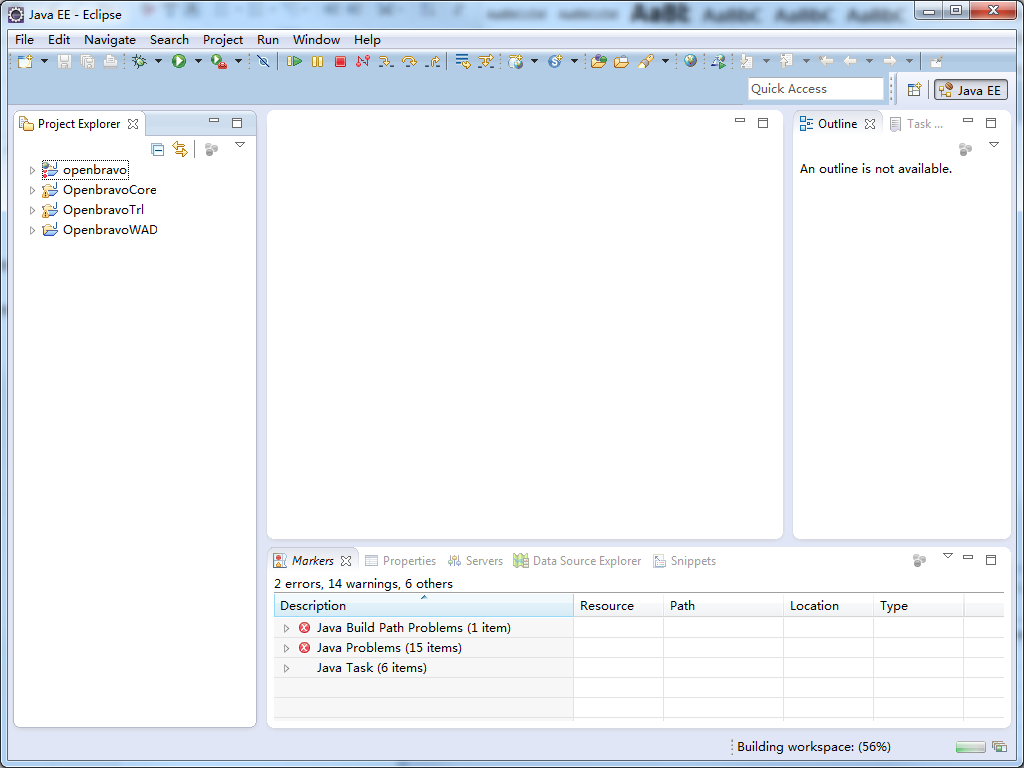Click the Debug bug icon
Screen dimensions: 1024x768
tap(139, 61)
